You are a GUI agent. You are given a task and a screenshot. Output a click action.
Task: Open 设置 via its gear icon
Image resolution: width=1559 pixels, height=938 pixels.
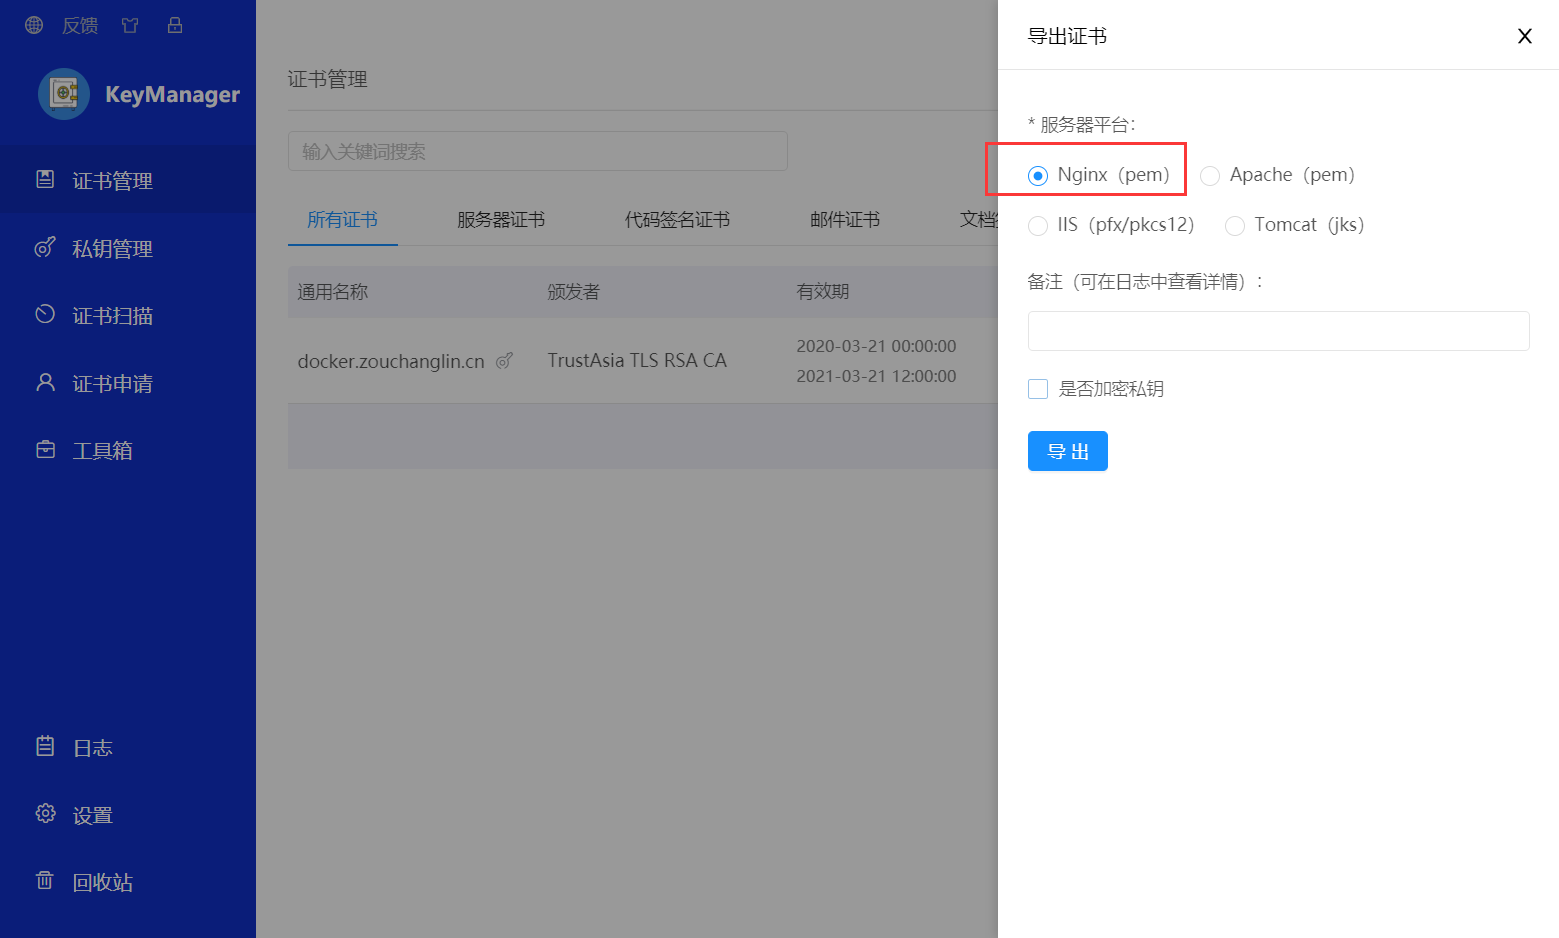[x=45, y=814]
